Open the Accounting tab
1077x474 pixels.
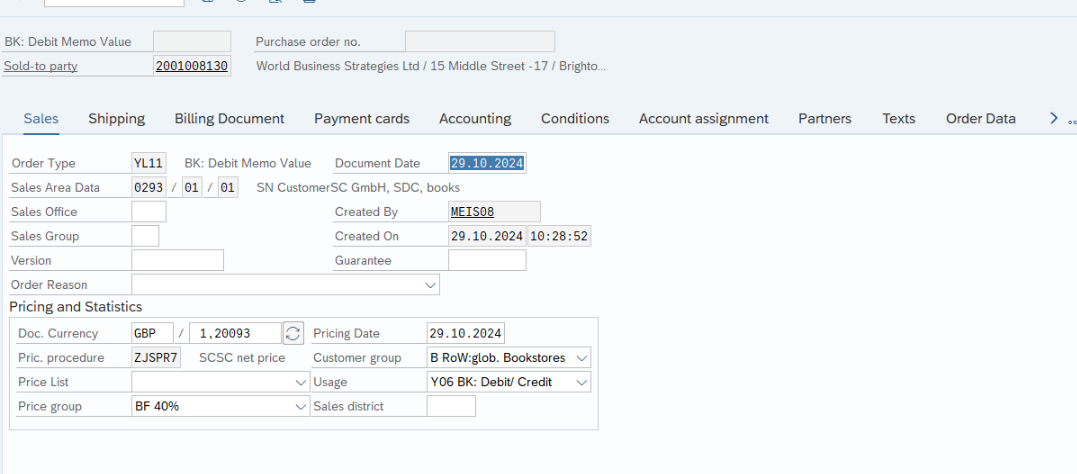475,118
